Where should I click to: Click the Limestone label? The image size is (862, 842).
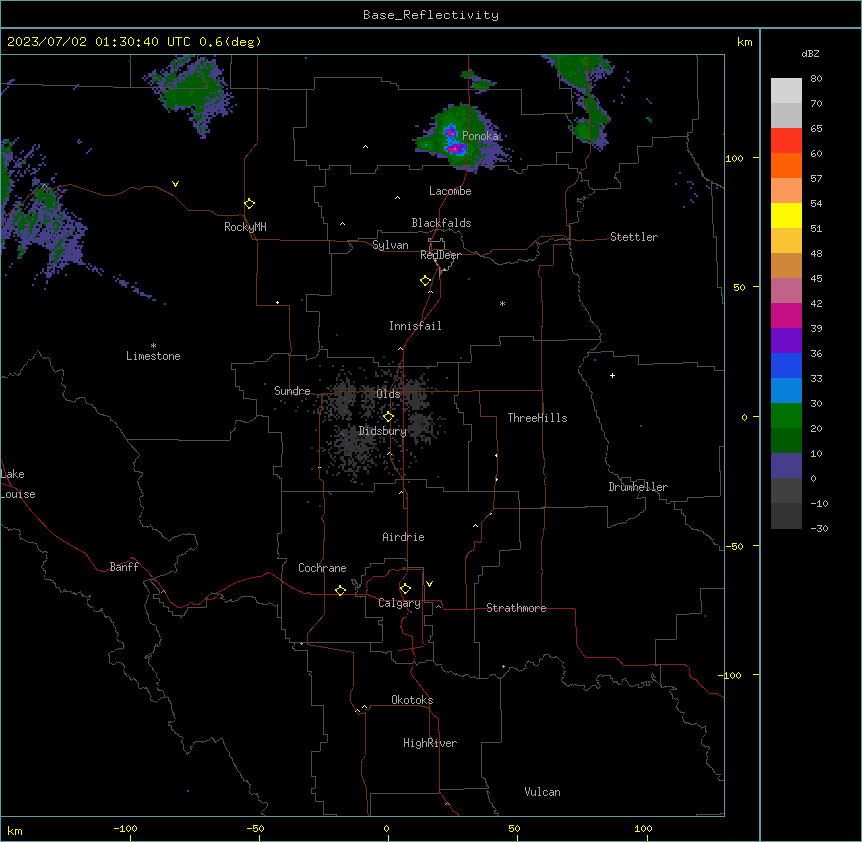(153, 356)
